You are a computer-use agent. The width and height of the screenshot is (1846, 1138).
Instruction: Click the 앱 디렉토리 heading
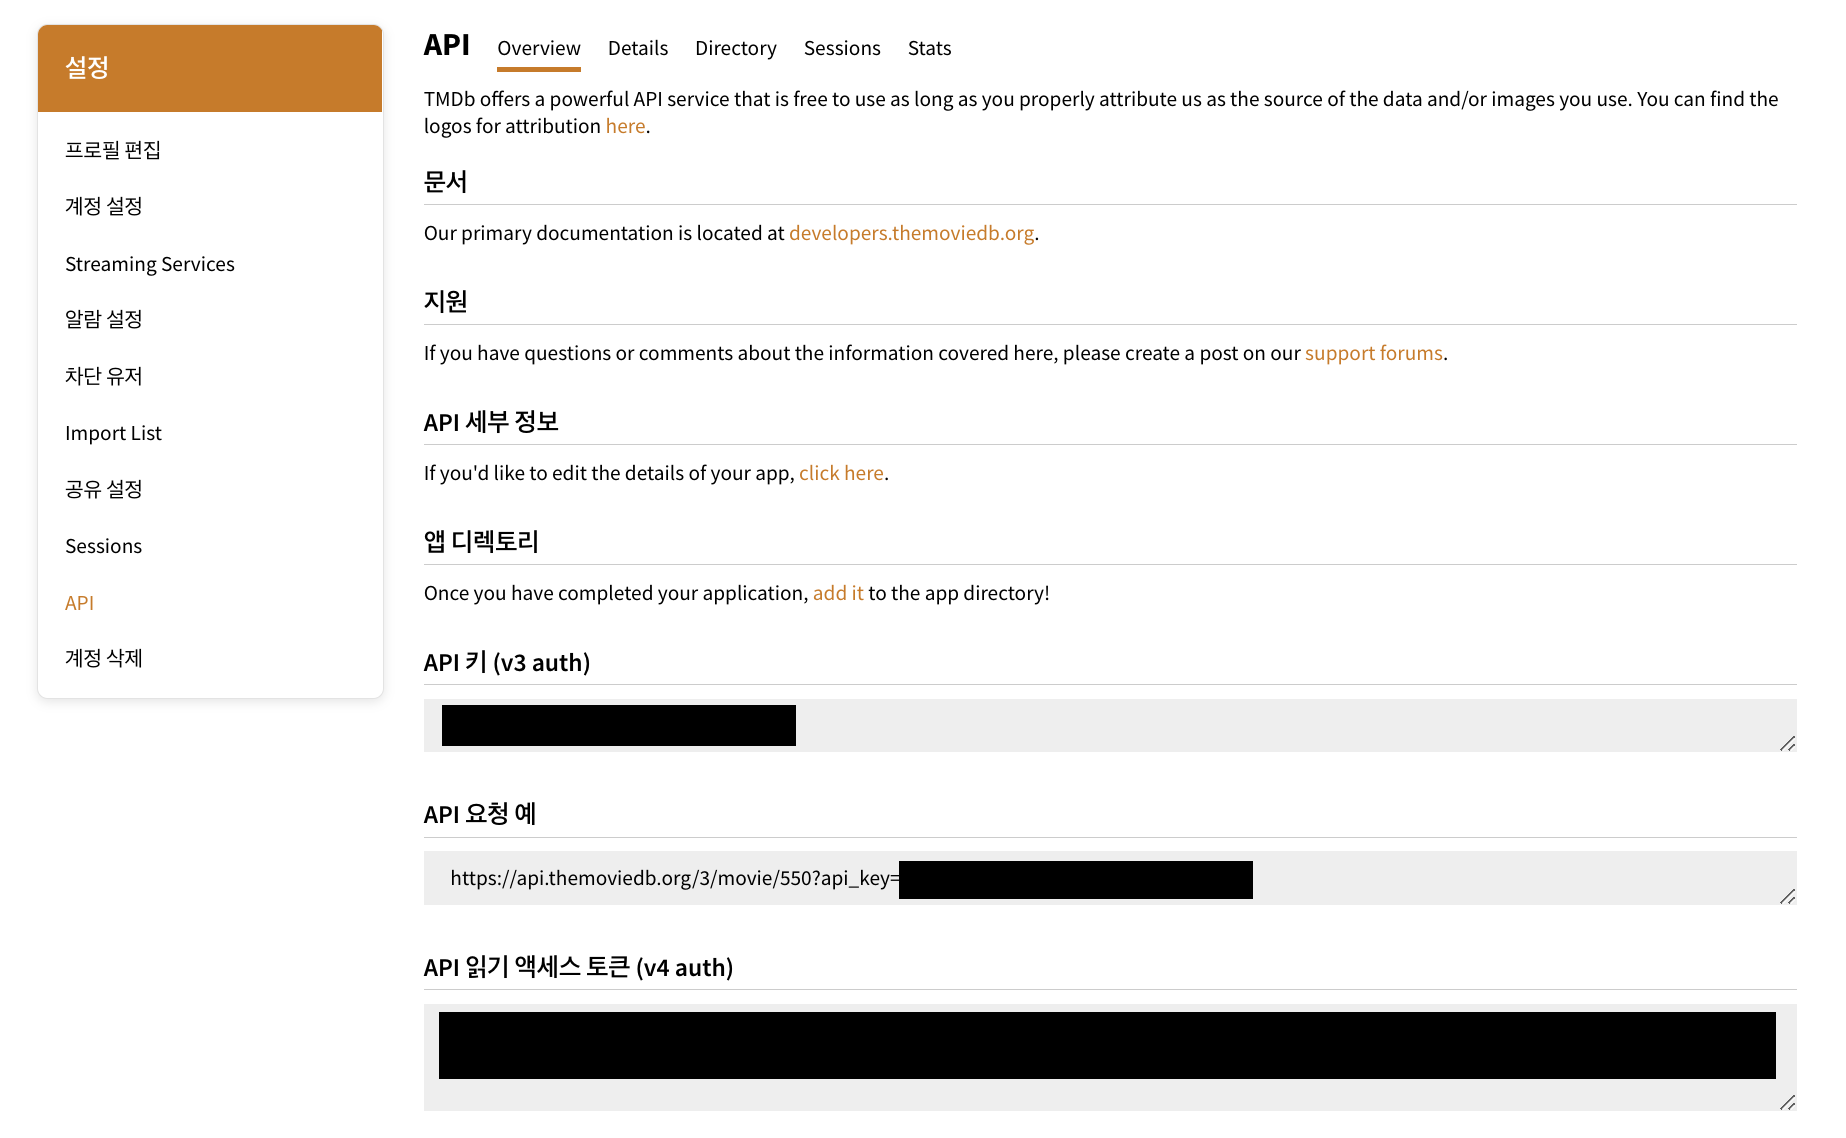click(481, 542)
